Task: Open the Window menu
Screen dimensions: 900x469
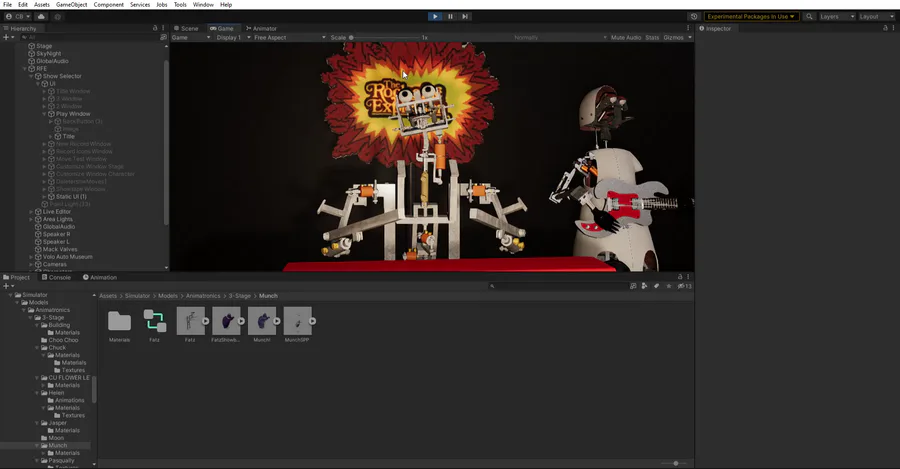Action: [203, 5]
